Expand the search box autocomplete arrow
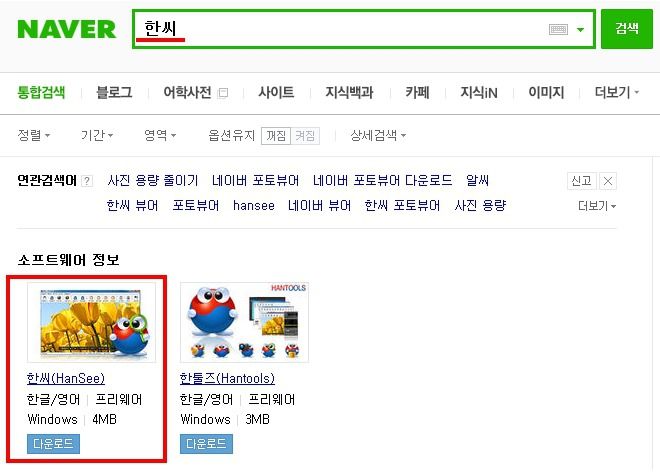The image size is (660, 474). click(x=580, y=29)
